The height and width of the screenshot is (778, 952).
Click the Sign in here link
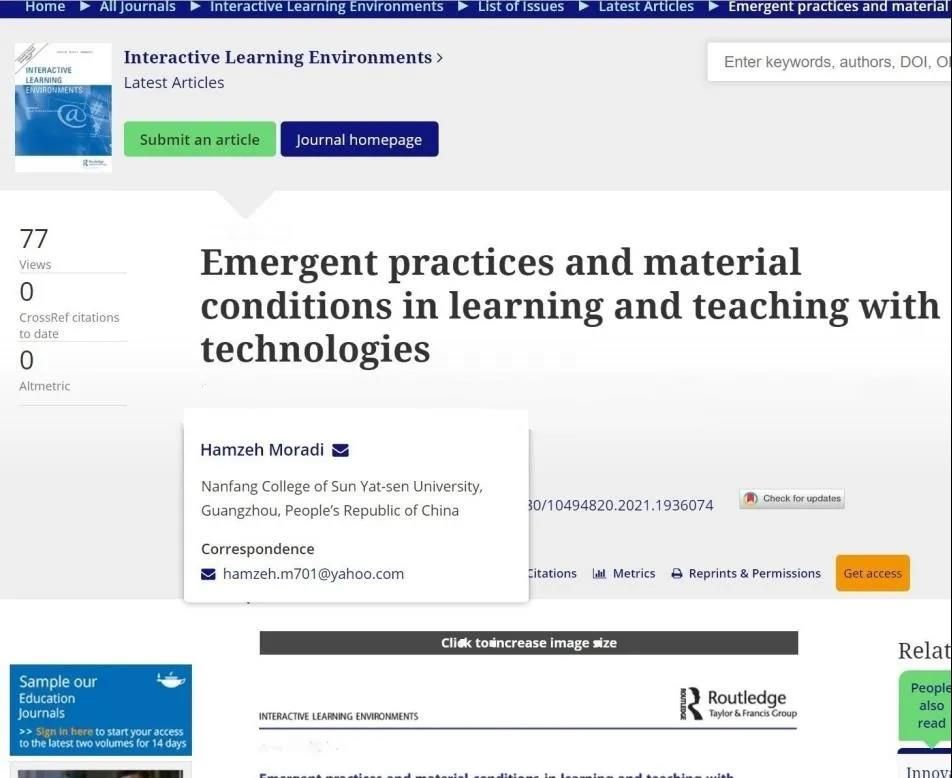64,732
